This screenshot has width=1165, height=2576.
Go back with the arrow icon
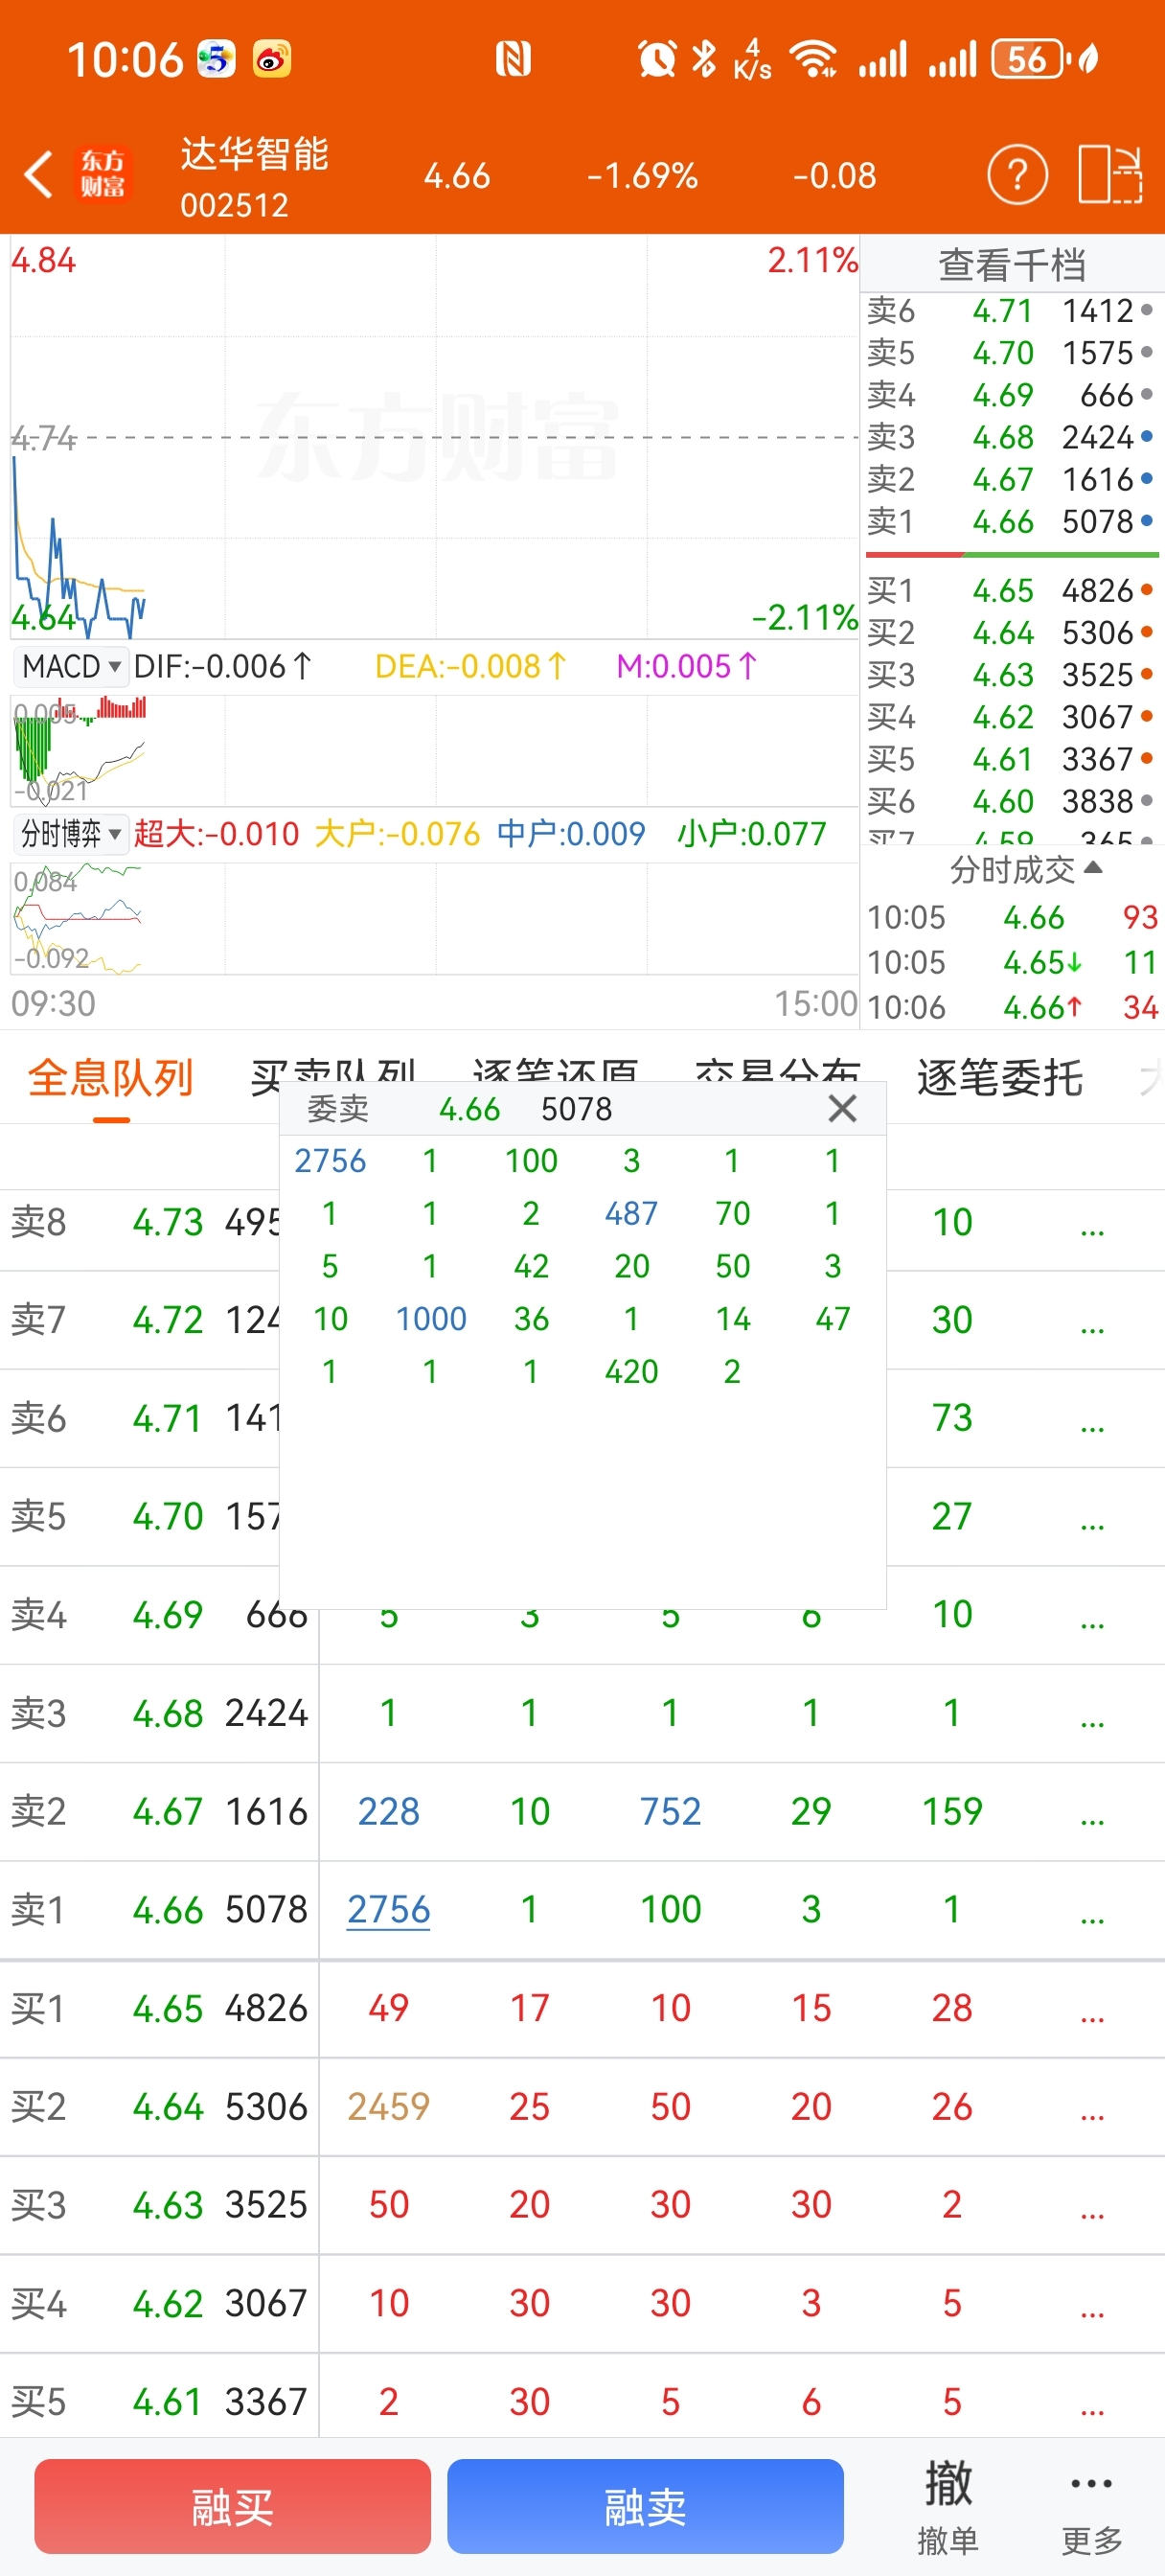pos(38,175)
